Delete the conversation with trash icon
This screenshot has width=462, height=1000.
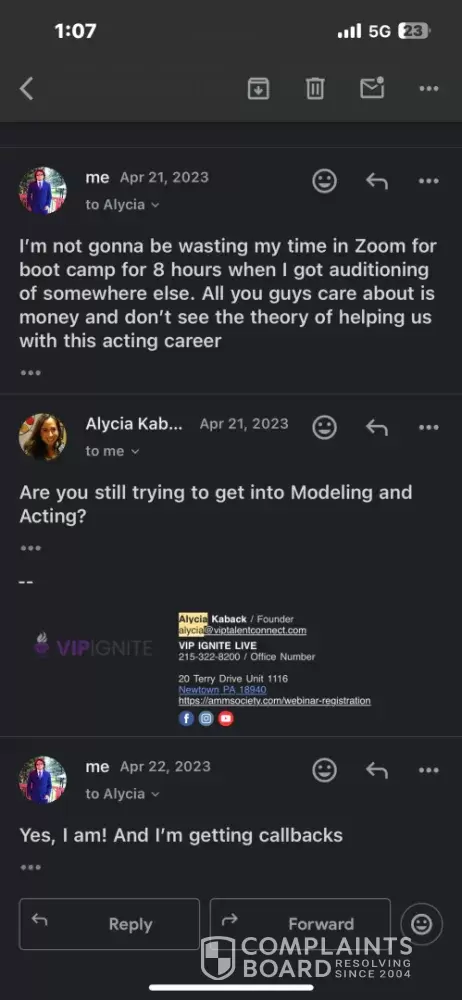click(x=315, y=89)
